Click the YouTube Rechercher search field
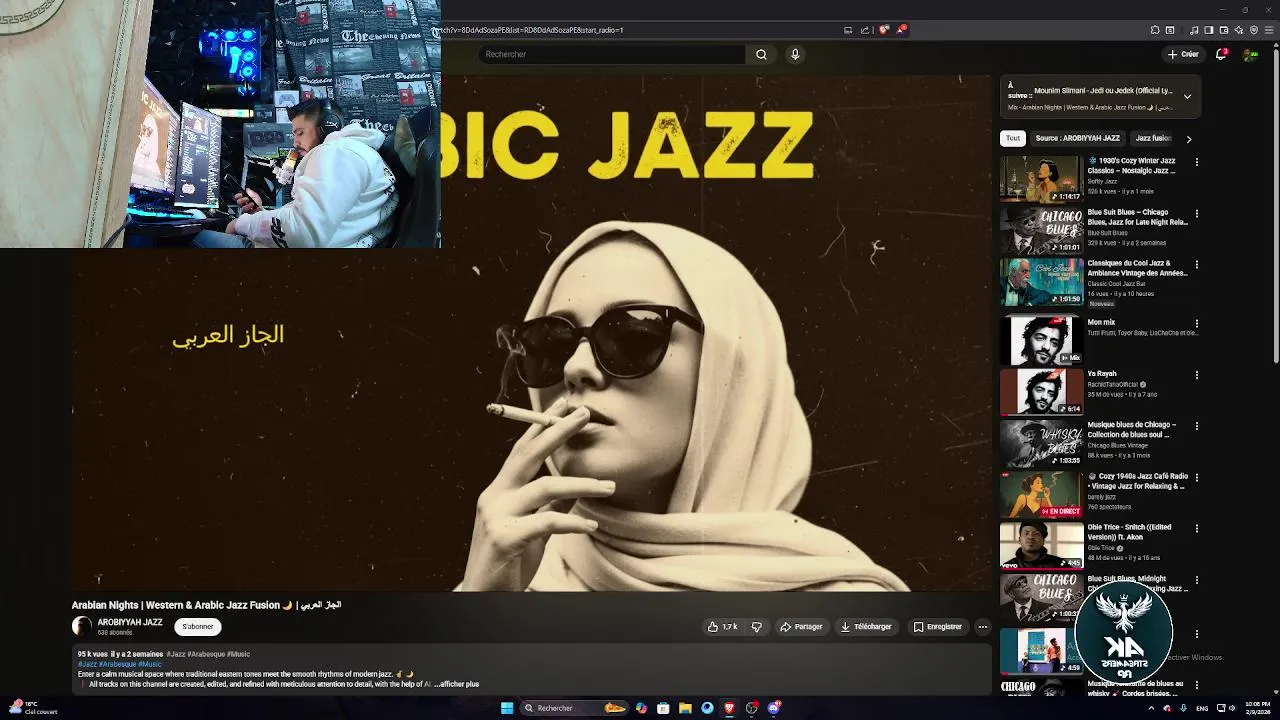Viewport: 1280px width, 720px height. [x=612, y=54]
